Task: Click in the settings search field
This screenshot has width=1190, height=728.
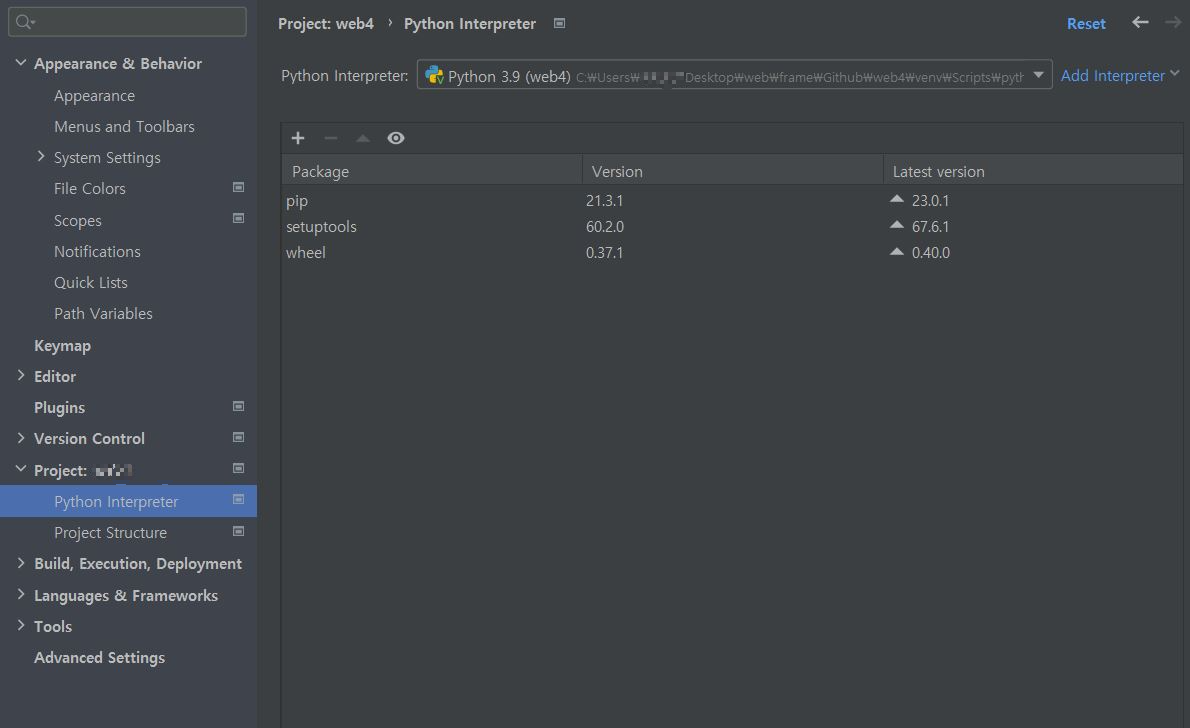Action: (x=127, y=22)
